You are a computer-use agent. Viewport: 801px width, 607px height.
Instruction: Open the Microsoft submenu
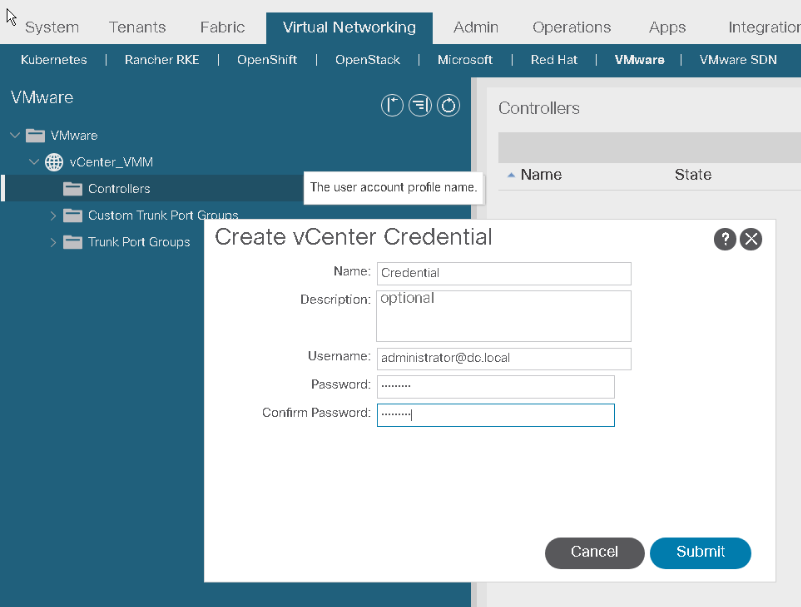[x=465, y=60]
